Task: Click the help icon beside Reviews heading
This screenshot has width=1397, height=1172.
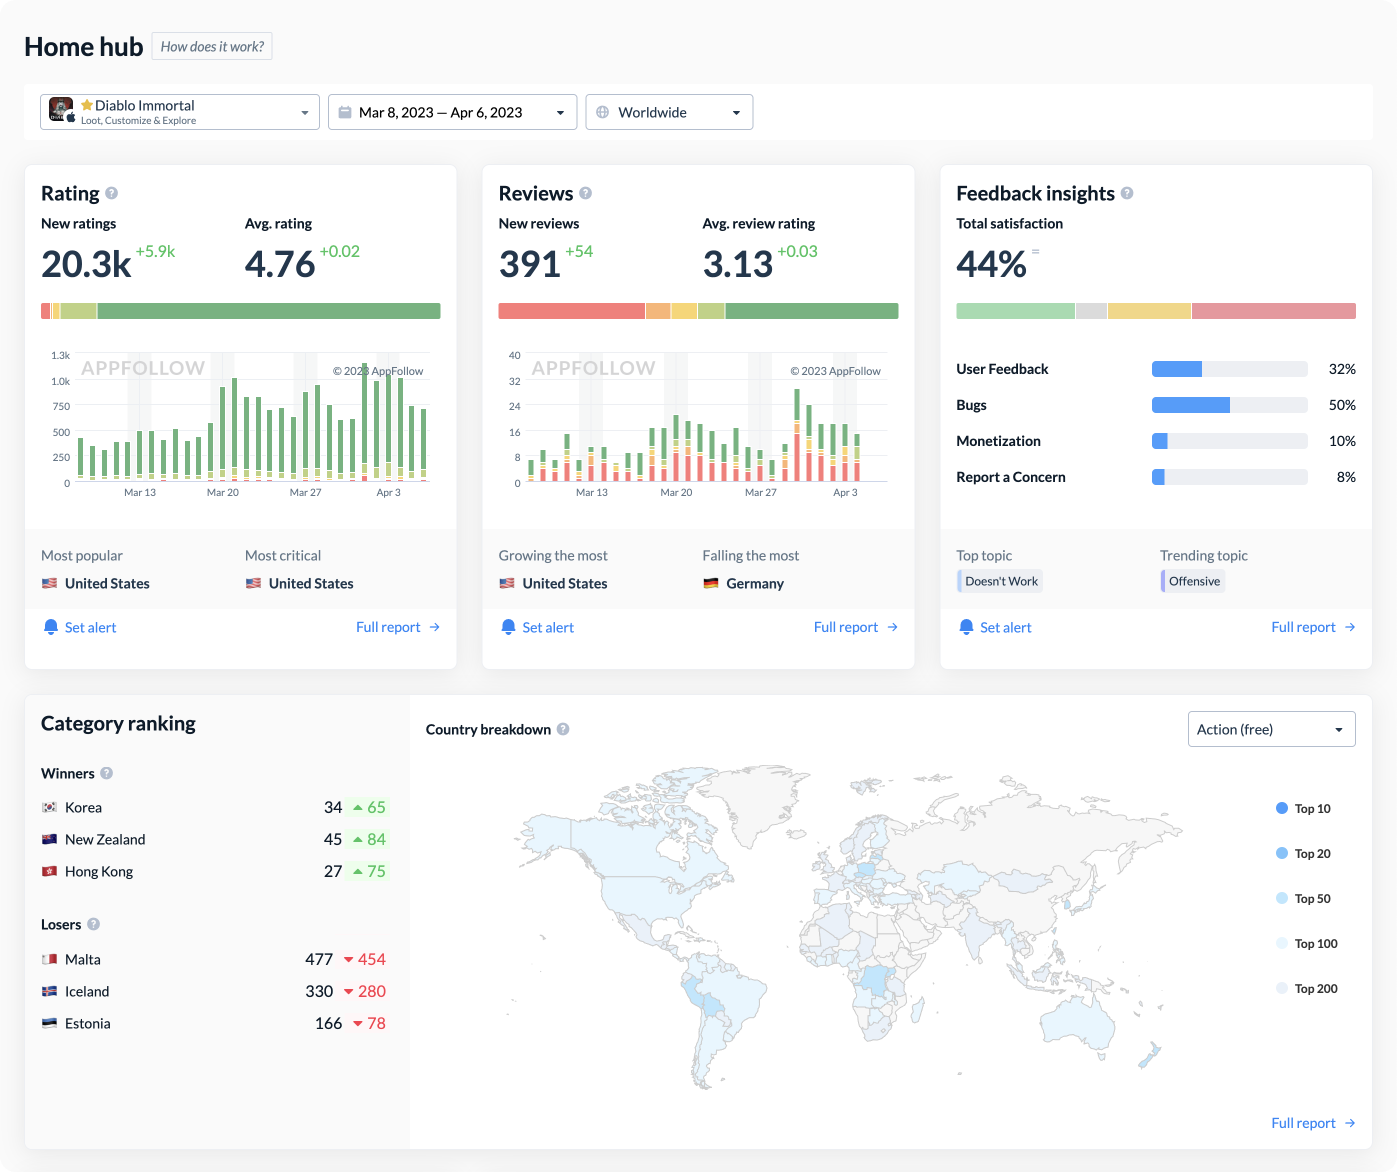Action: point(586,193)
